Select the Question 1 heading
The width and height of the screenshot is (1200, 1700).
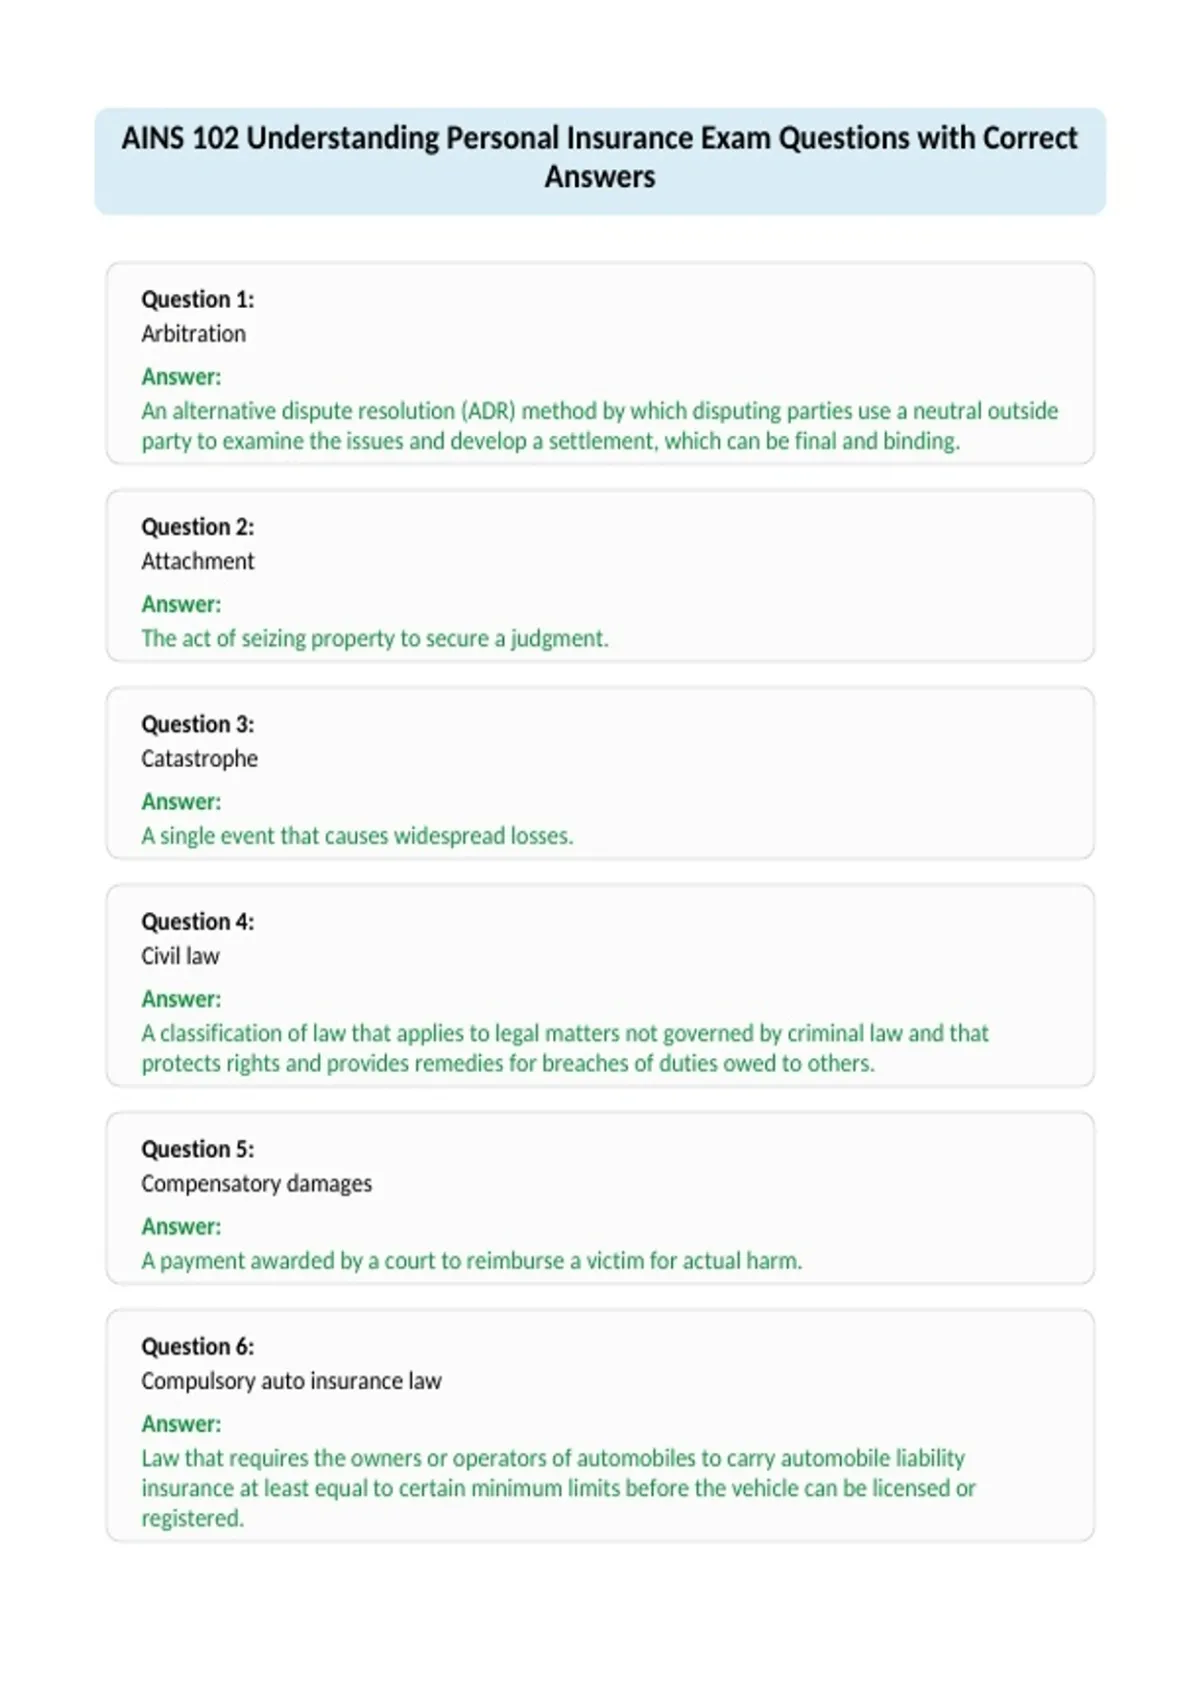tap(198, 299)
